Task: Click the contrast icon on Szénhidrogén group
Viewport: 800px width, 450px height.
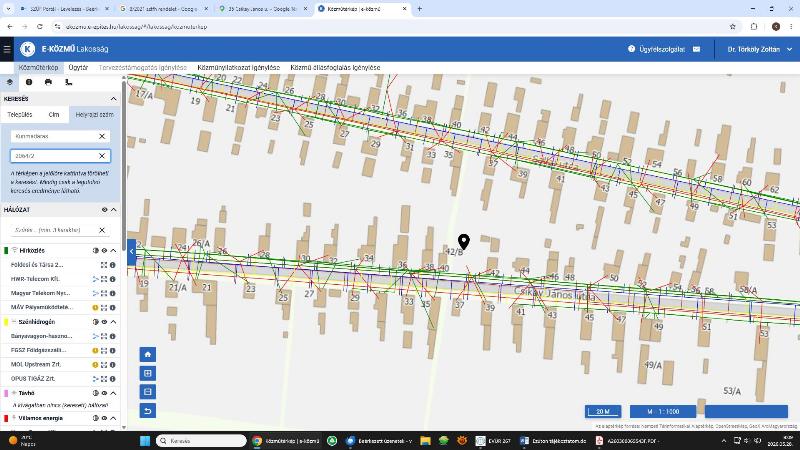Action: click(x=95, y=322)
